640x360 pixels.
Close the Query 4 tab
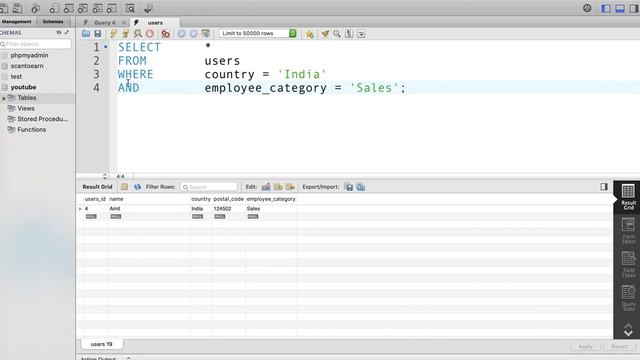[124, 23]
